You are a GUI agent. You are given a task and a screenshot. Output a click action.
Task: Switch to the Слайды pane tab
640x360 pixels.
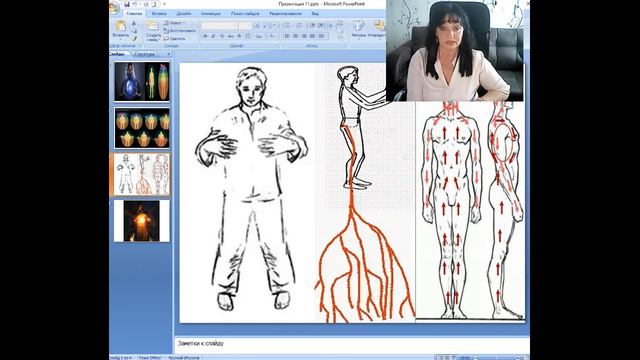117,54
